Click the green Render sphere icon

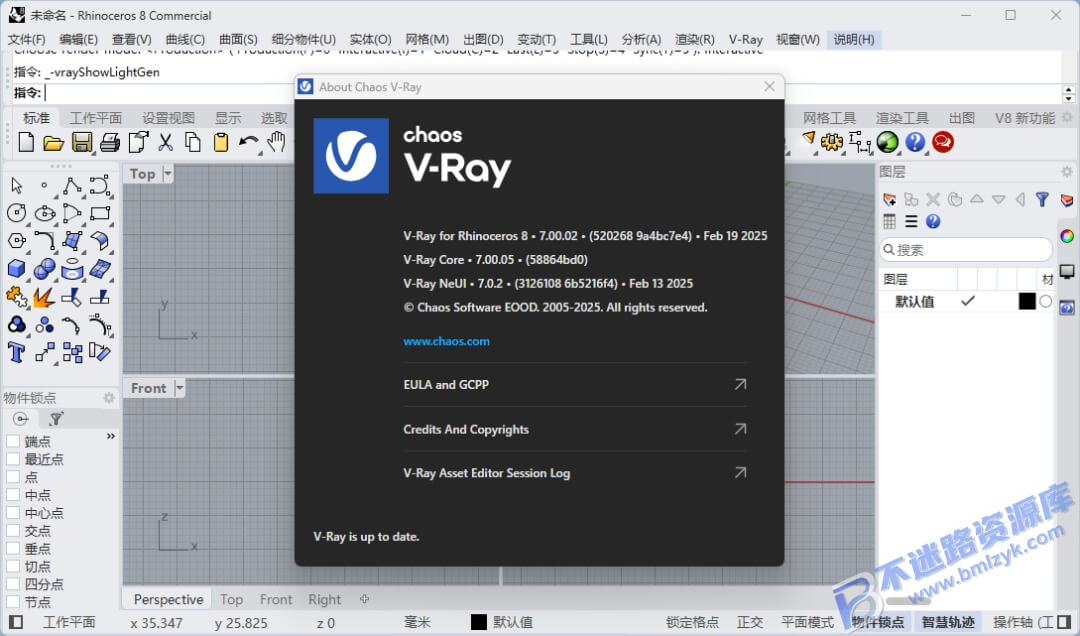click(x=887, y=143)
